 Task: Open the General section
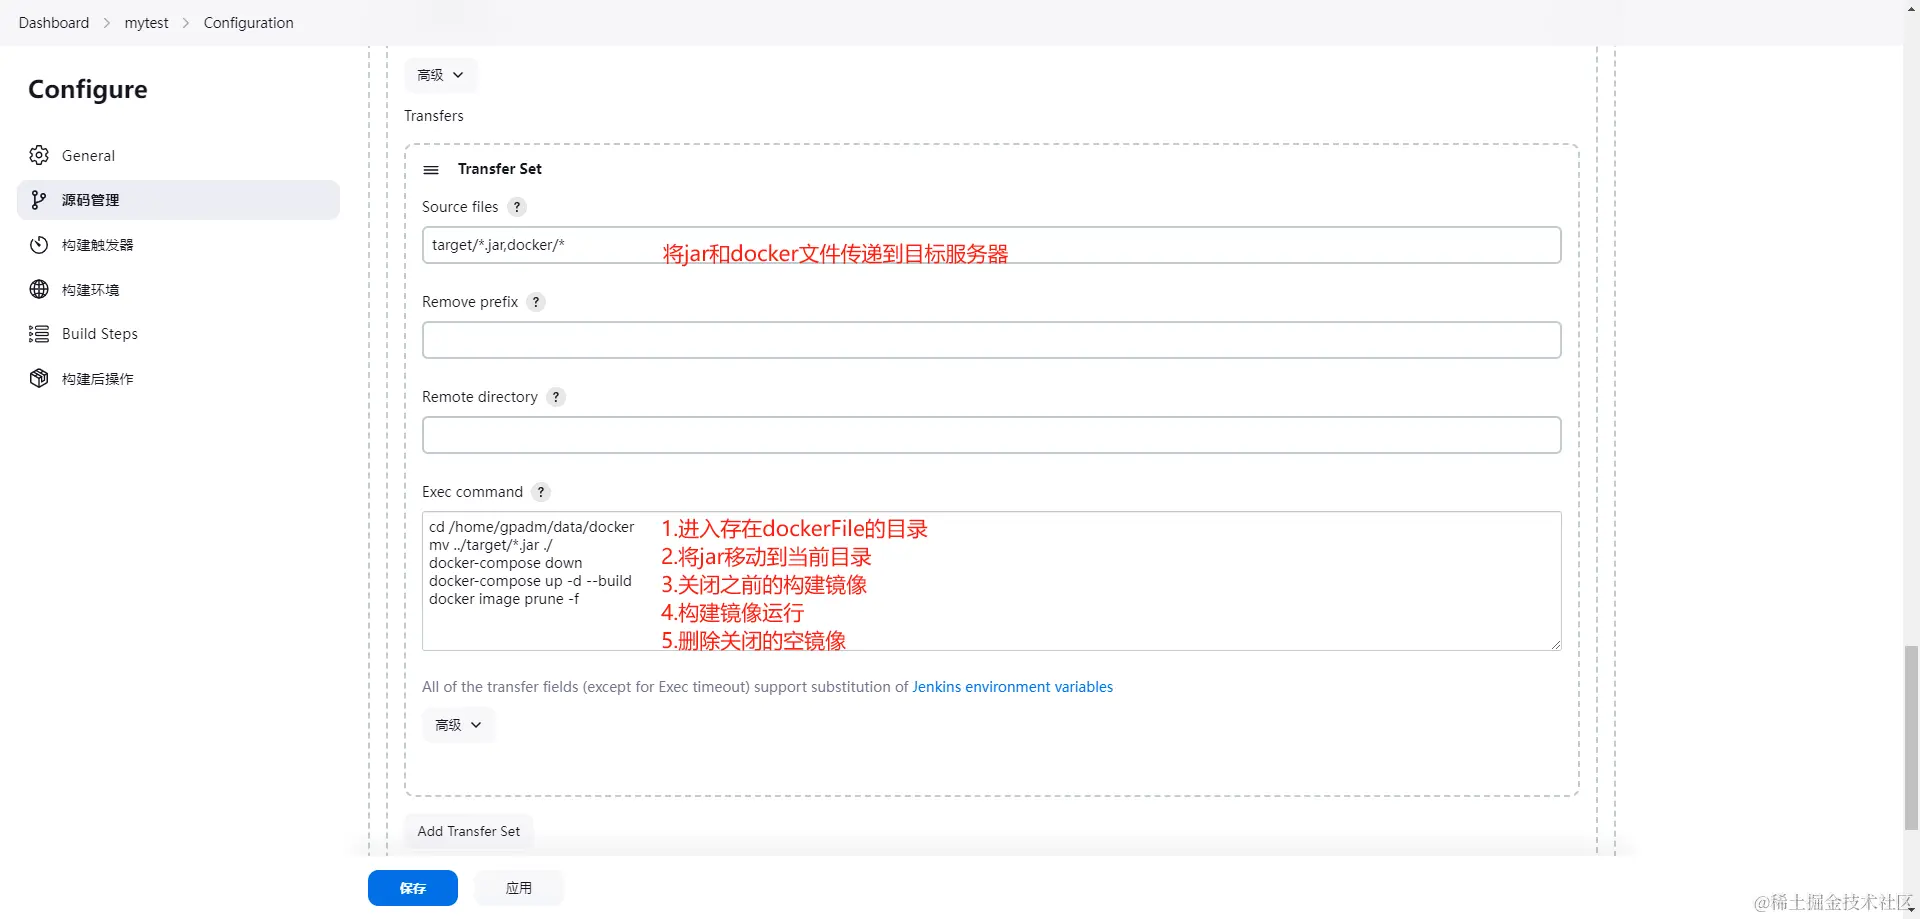(178, 155)
